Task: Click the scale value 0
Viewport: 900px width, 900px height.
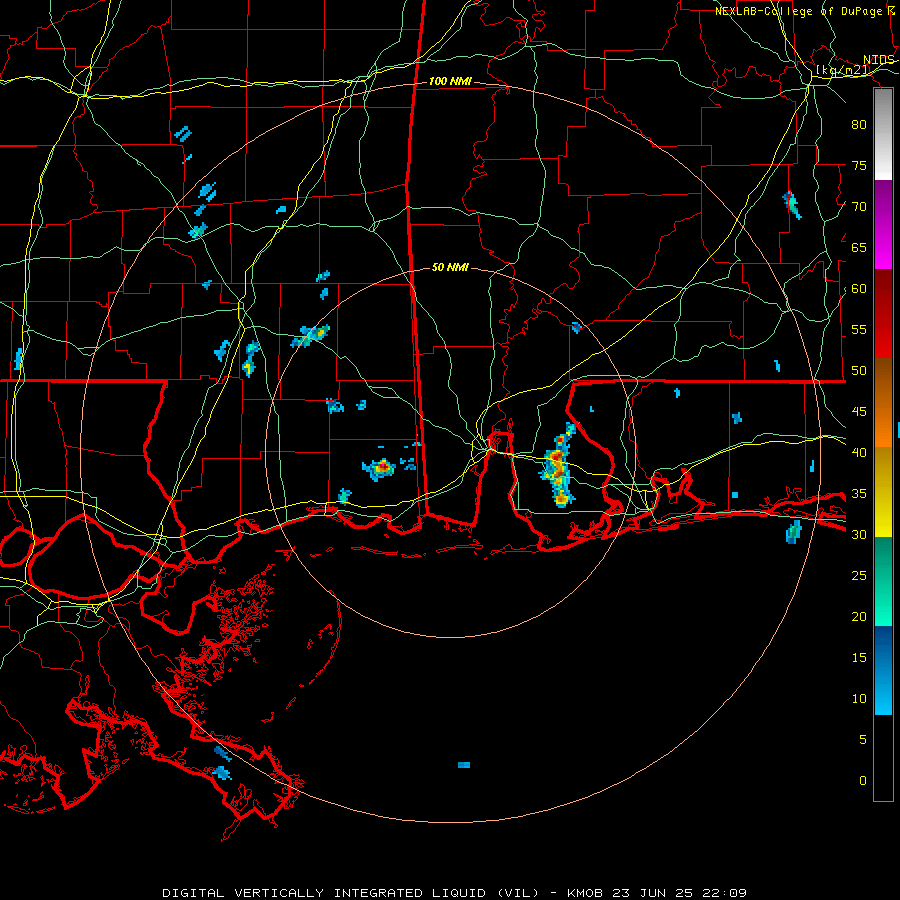Action: point(863,781)
